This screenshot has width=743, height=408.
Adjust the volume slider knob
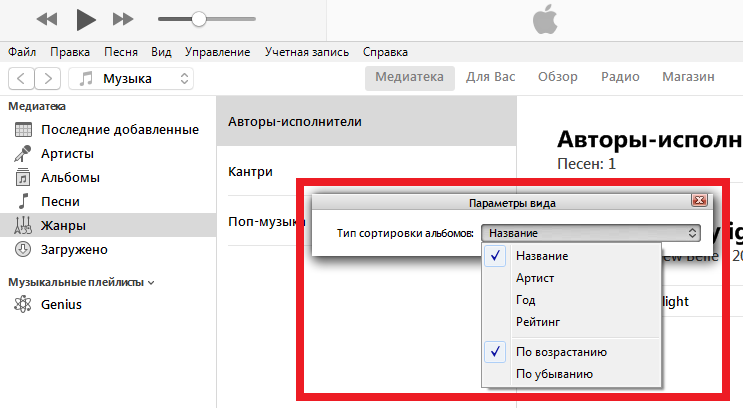point(198,18)
